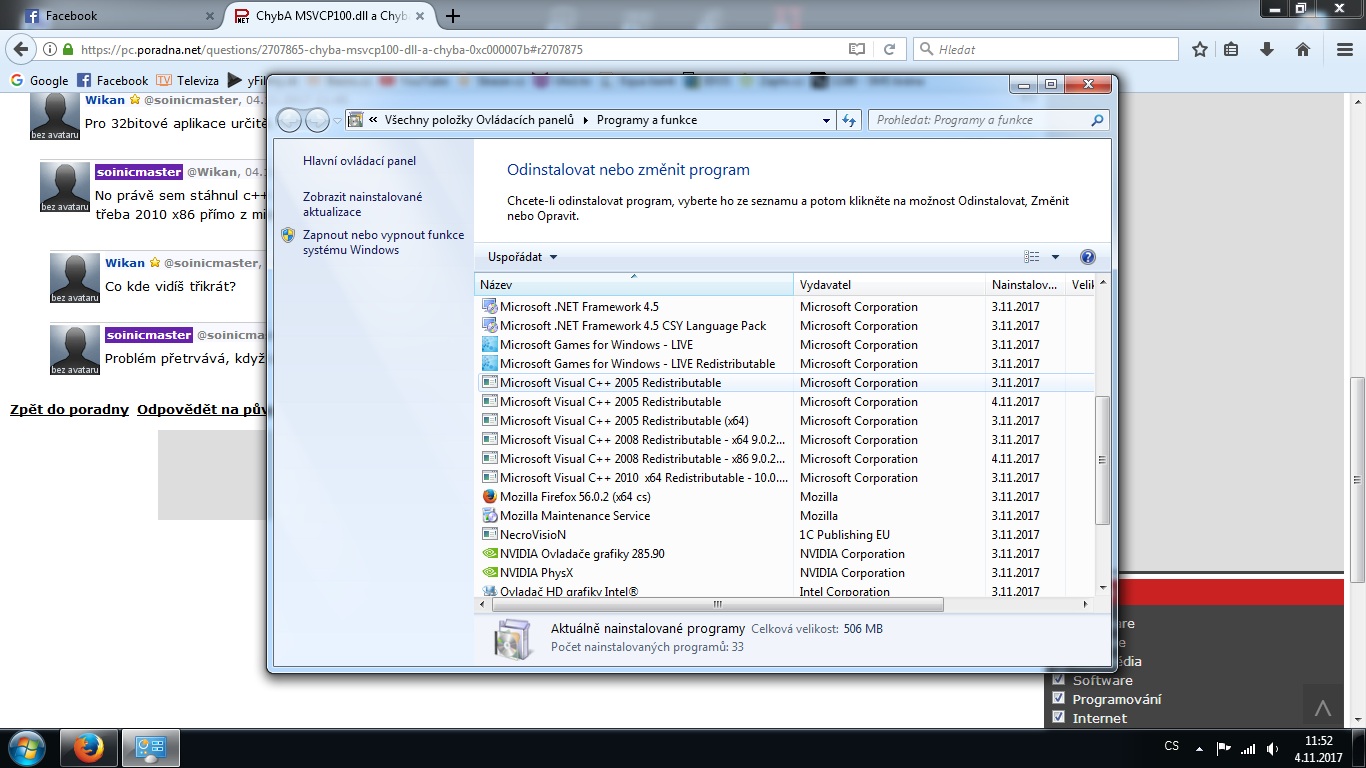1366x768 pixels.
Task: Click the volume speaker tray icon
Action: click(x=1271, y=748)
